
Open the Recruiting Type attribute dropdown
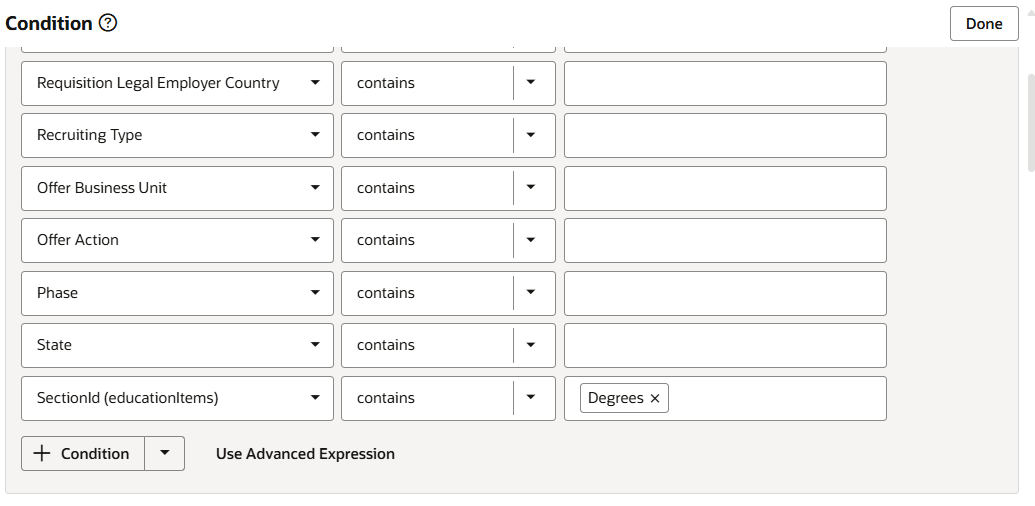(315, 135)
